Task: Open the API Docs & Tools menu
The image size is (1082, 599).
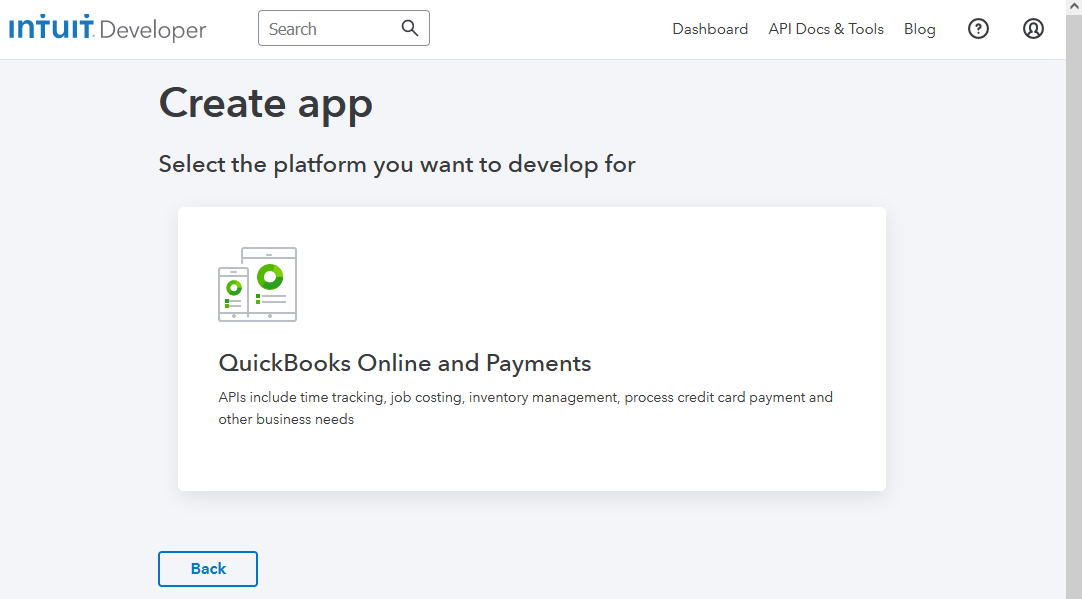Action: (x=826, y=29)
